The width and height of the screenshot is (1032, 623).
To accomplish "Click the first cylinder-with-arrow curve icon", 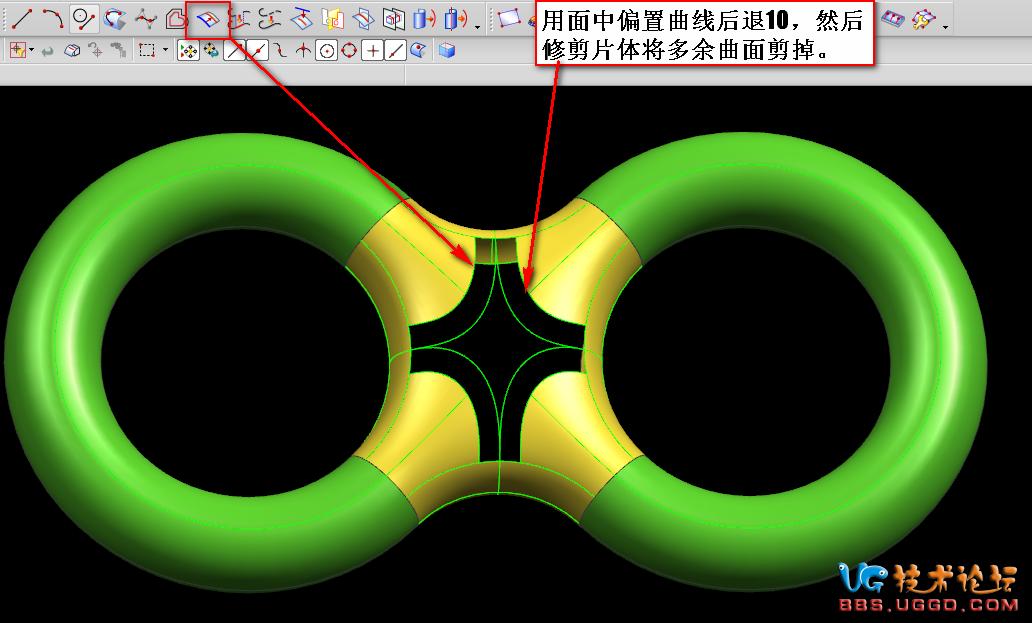I will pyautogui.click(x=425, y=19).
